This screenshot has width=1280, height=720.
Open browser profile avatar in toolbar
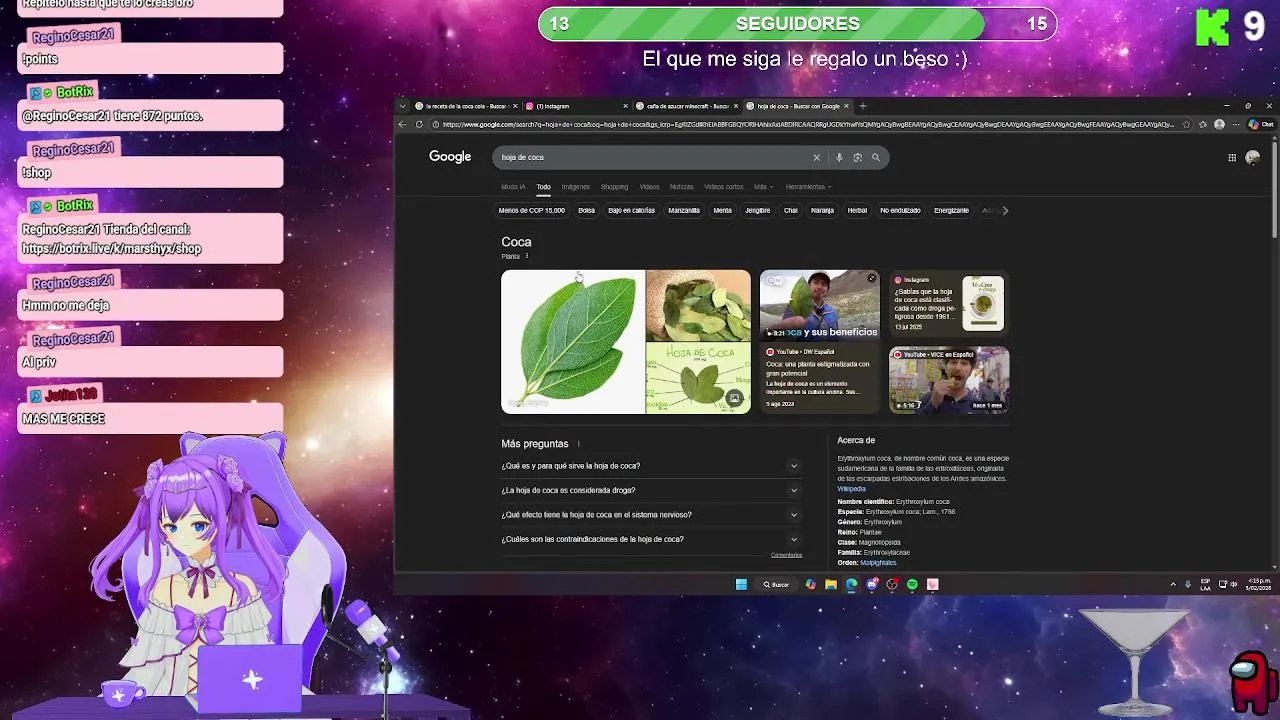(1219, 124)
